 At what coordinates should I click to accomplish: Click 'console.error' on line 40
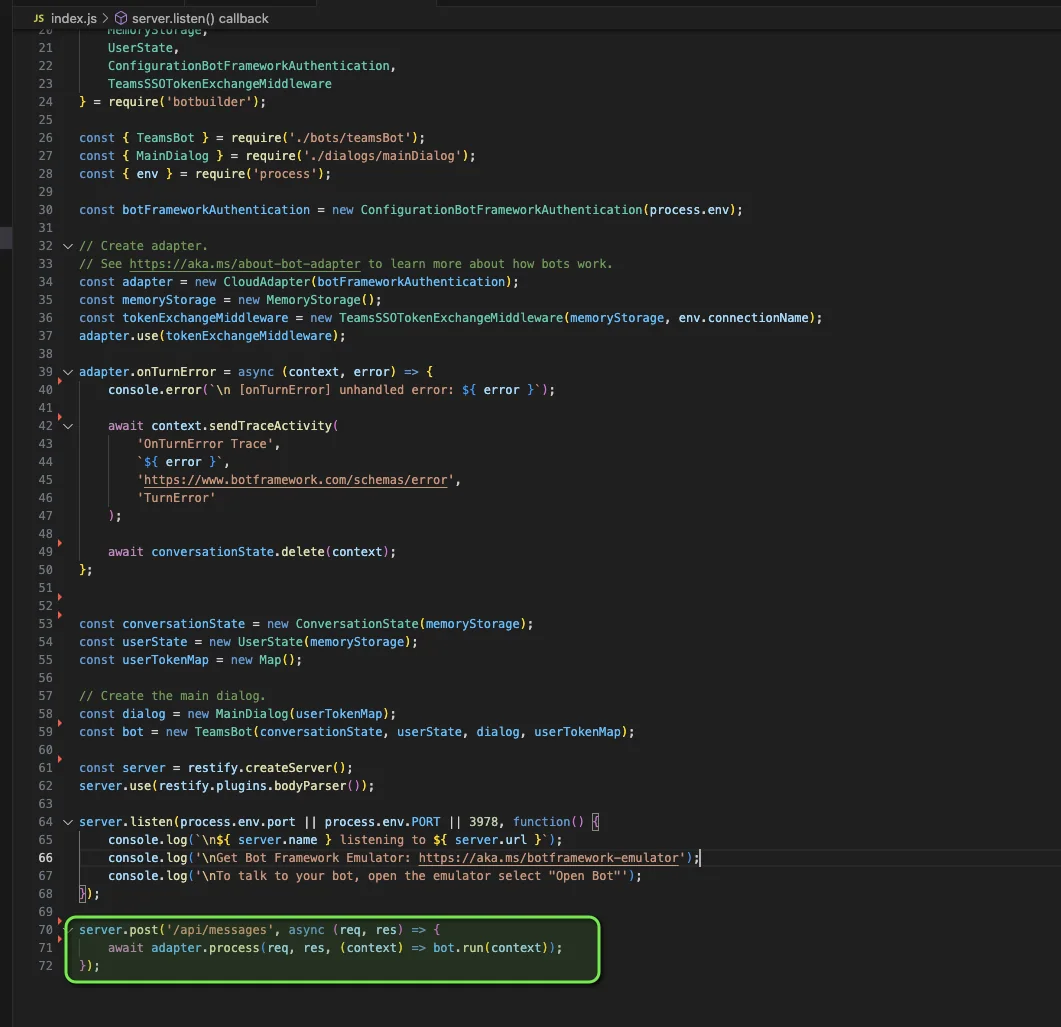[155, 390]
